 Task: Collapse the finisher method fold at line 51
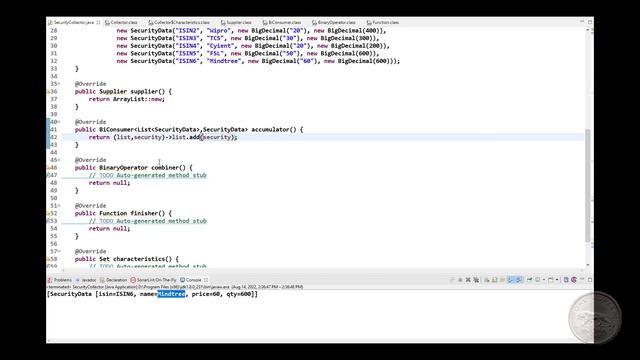pyautogui.click(x=59, y=206)
